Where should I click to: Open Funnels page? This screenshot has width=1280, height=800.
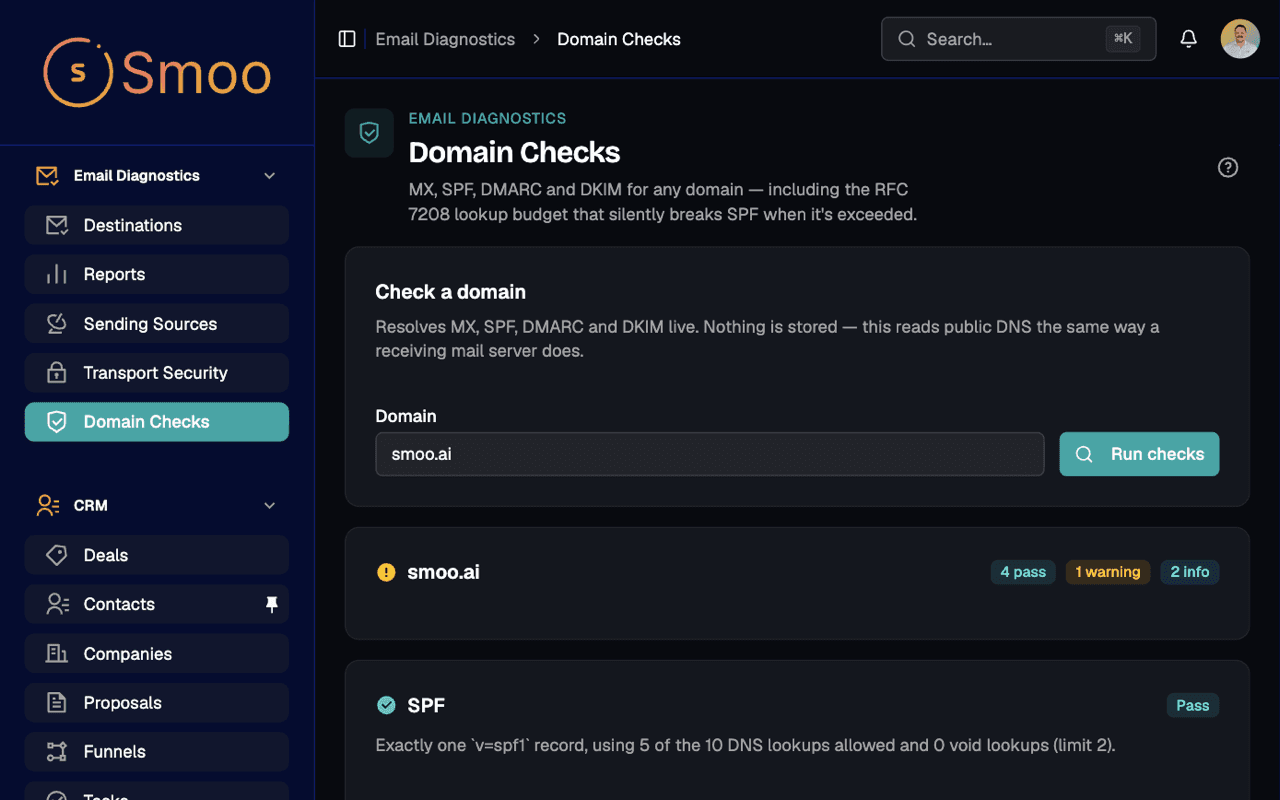point(157,751)
